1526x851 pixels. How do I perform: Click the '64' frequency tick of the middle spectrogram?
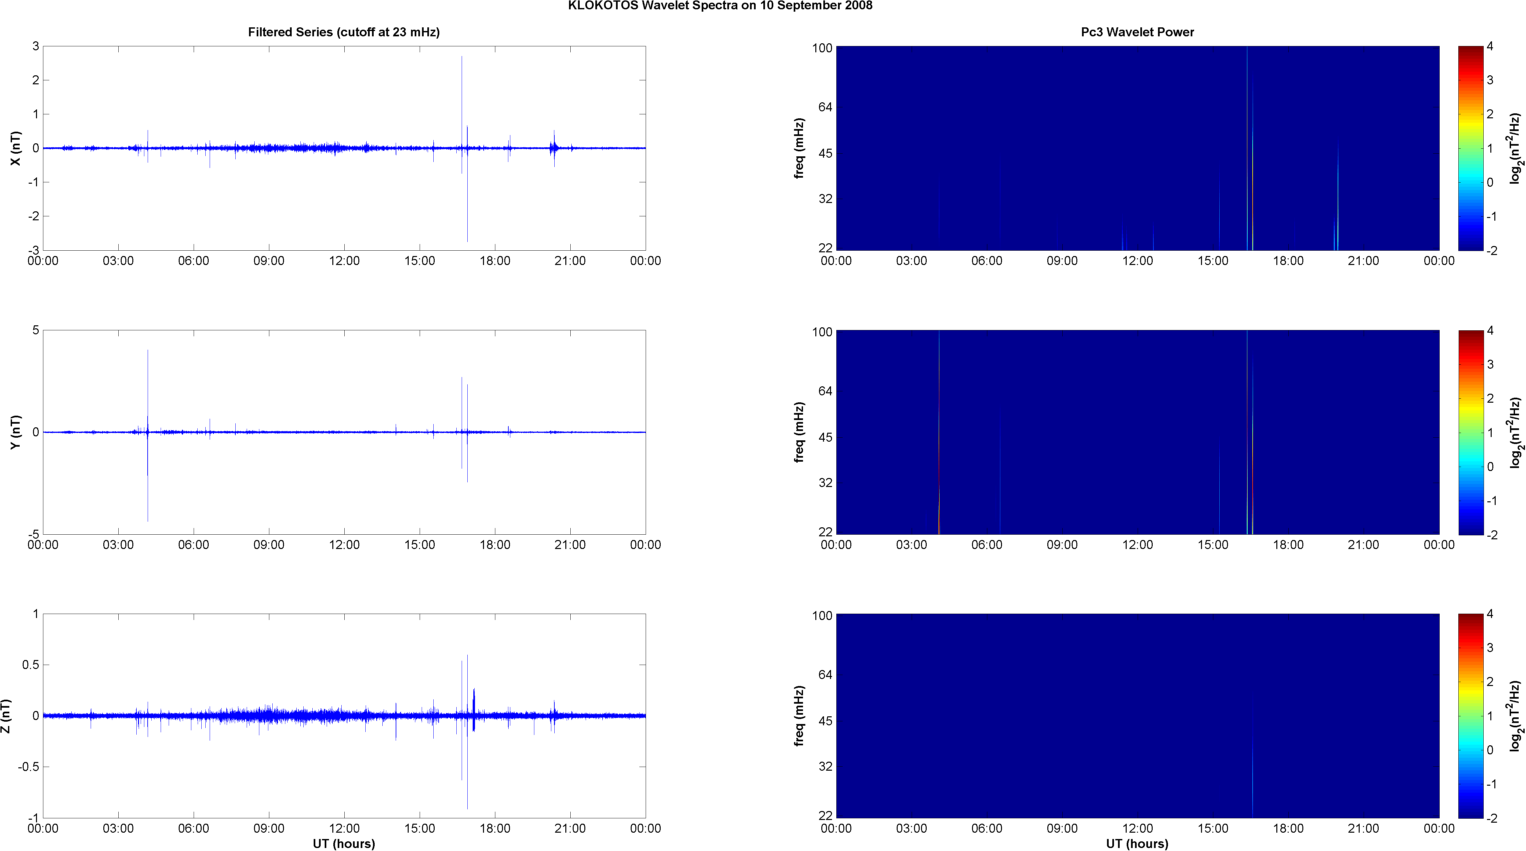click(825, 391)
